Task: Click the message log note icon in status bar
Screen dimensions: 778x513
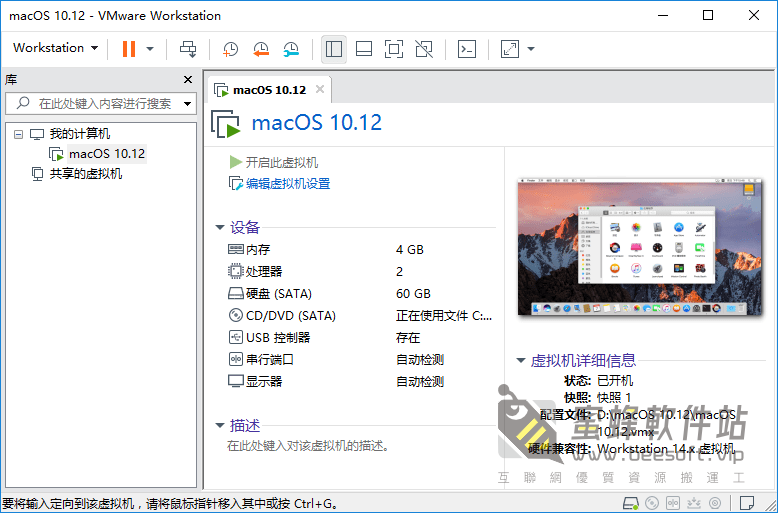Action: pyautogui.click(x=747, y=503)
